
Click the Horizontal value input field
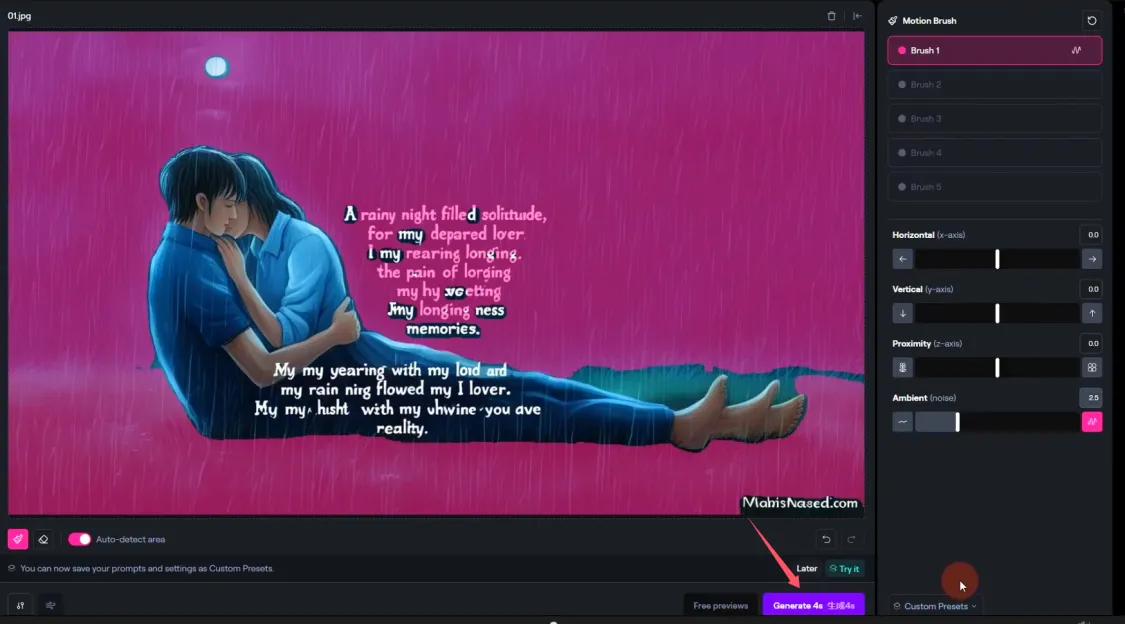(1092, 235)
